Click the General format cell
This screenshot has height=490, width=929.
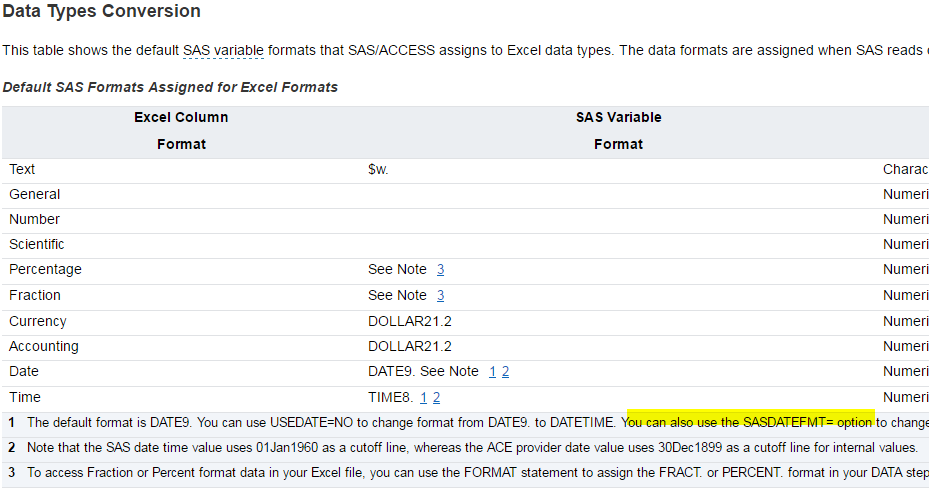click(35, 195)
